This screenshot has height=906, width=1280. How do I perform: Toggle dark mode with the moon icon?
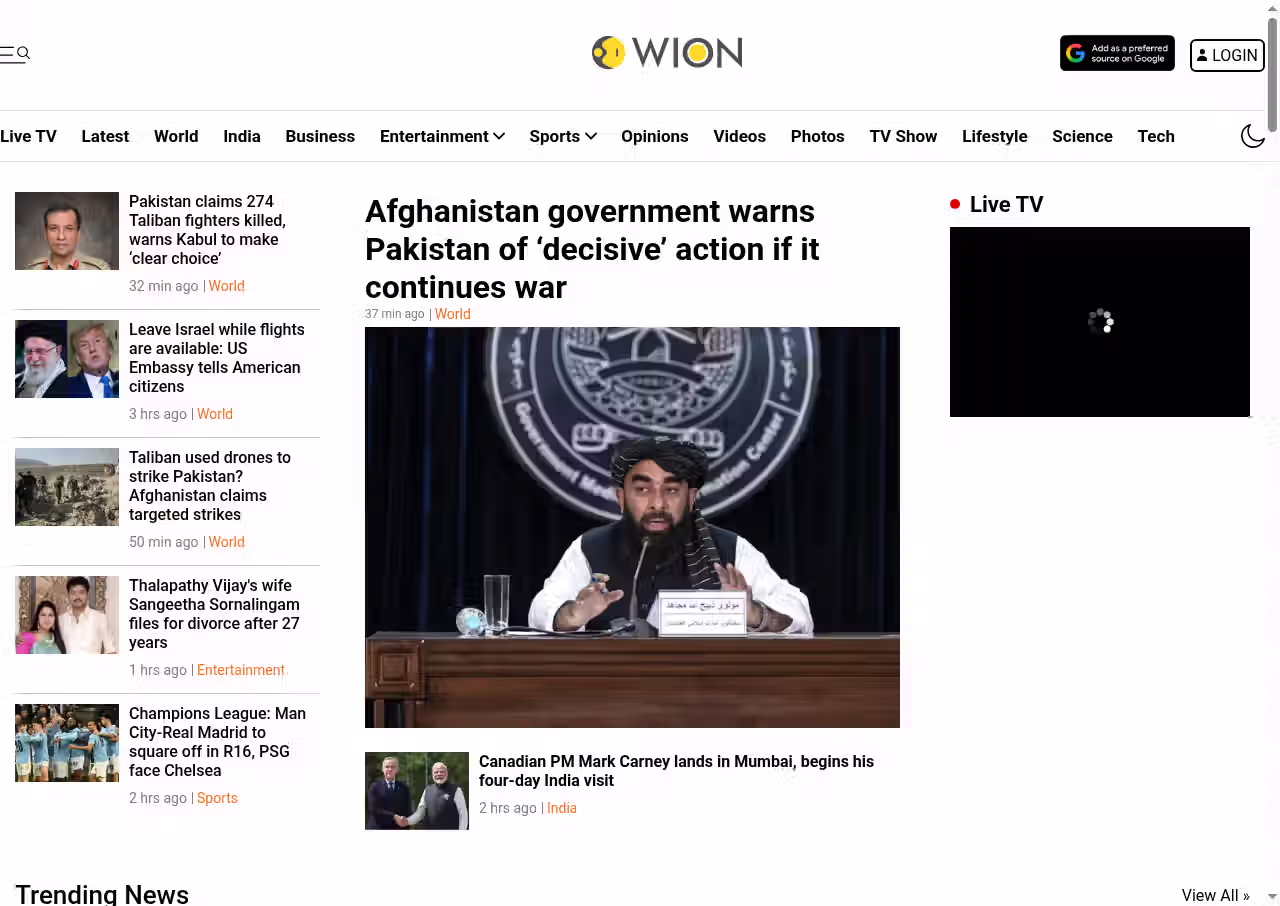[x=1253, y=136]
